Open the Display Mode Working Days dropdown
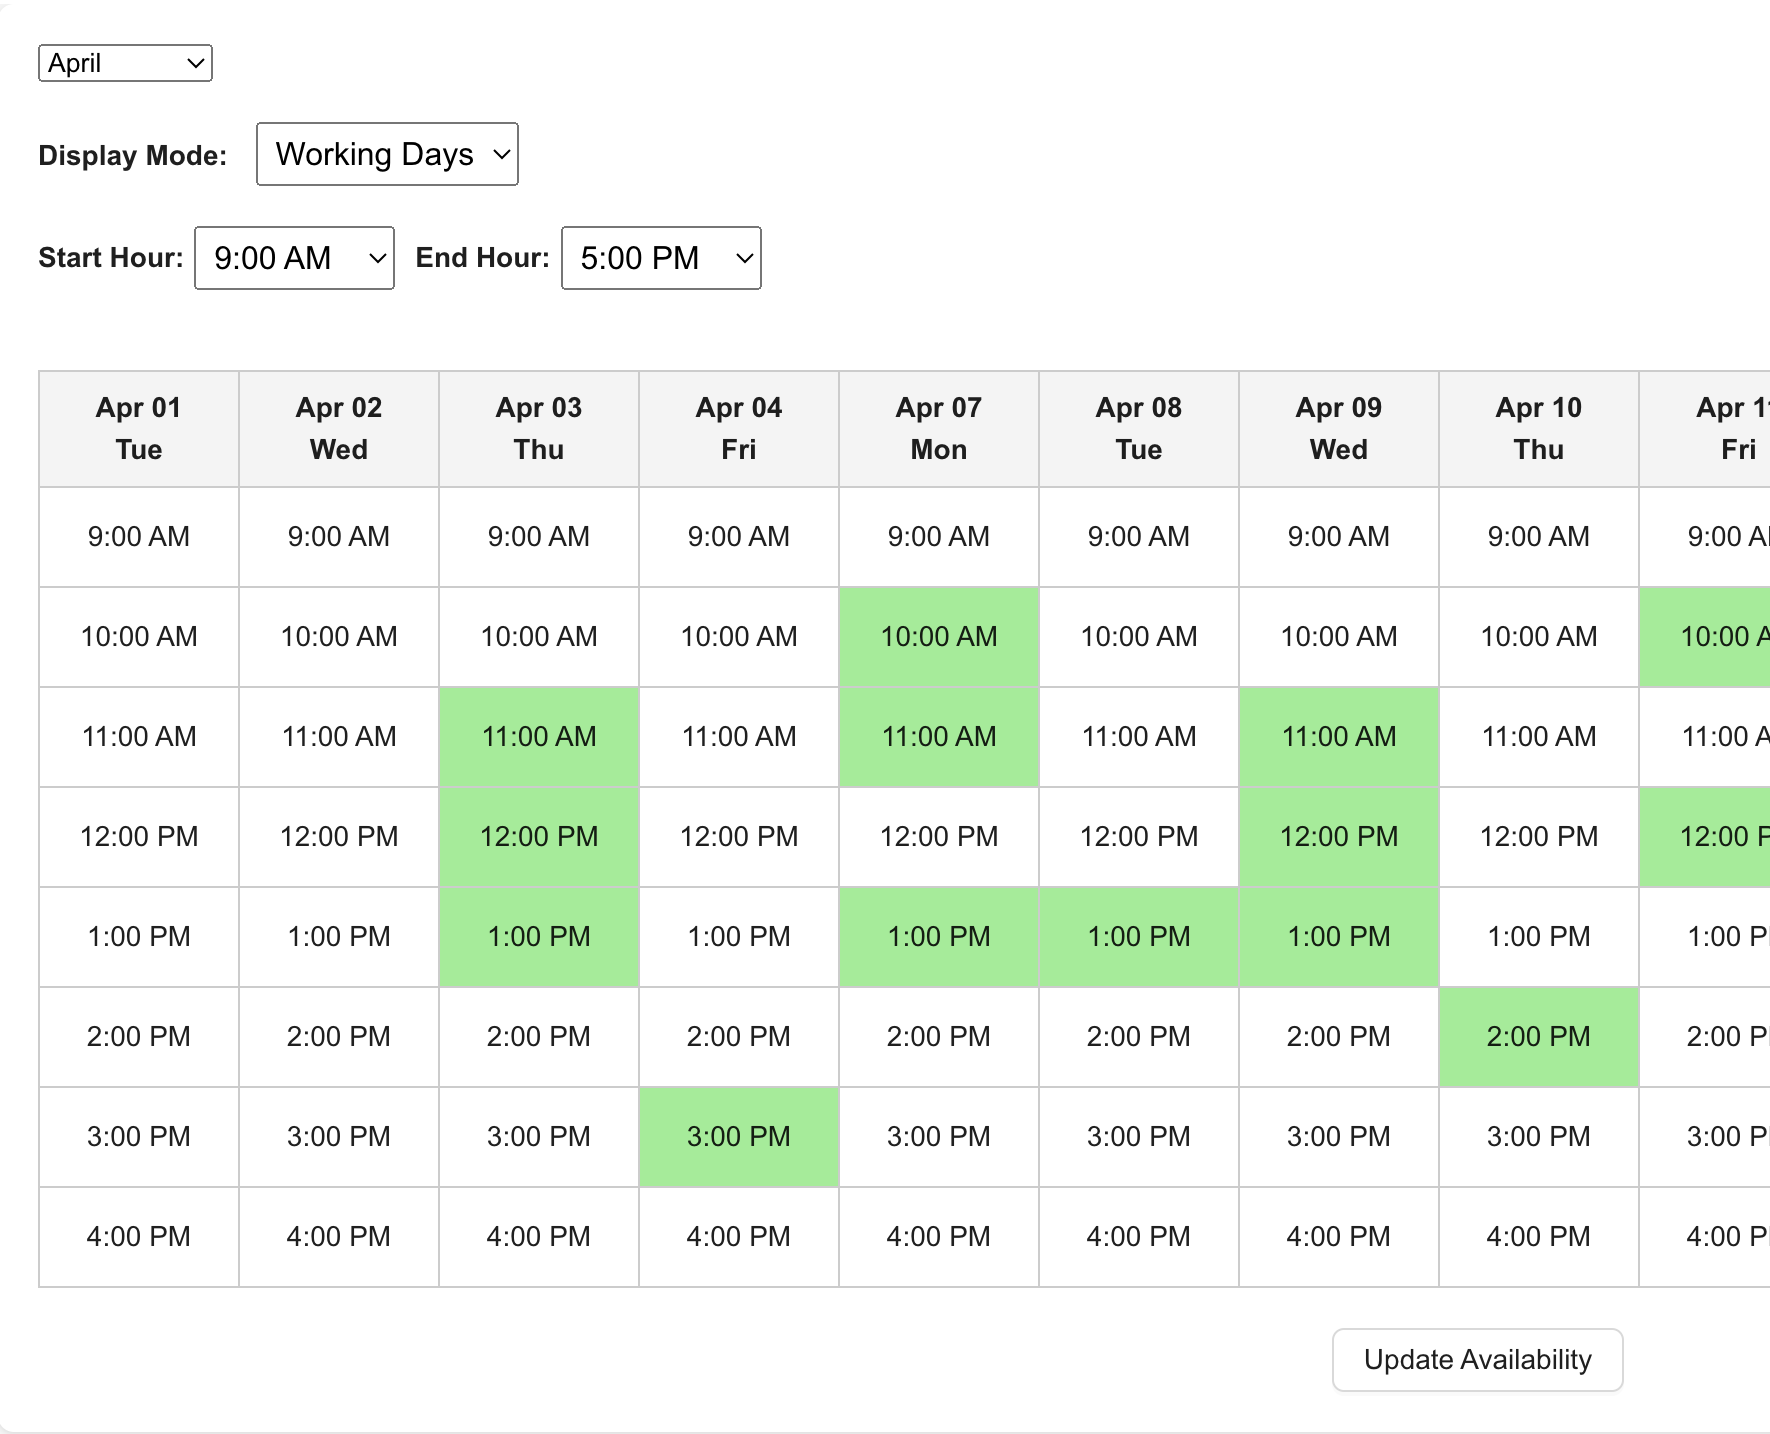The height and width of the screenshot is (1434, 1770). [x=387, y=154]
